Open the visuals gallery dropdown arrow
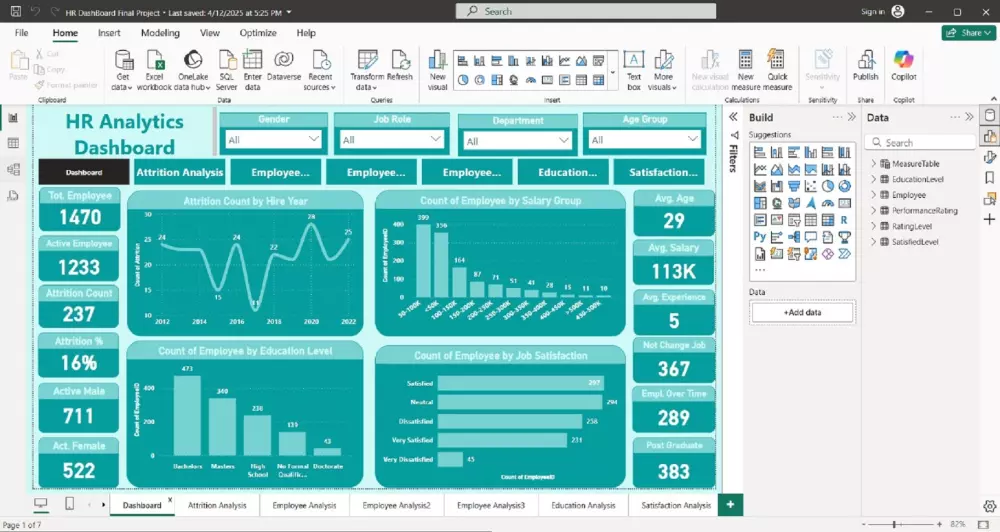Screen dimensions: 1000x532 [613, 72]
